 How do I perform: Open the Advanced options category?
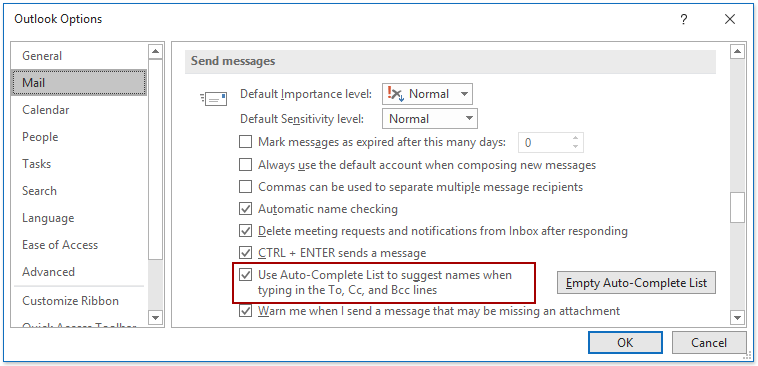pyautogui.click(x=48, y=272)
